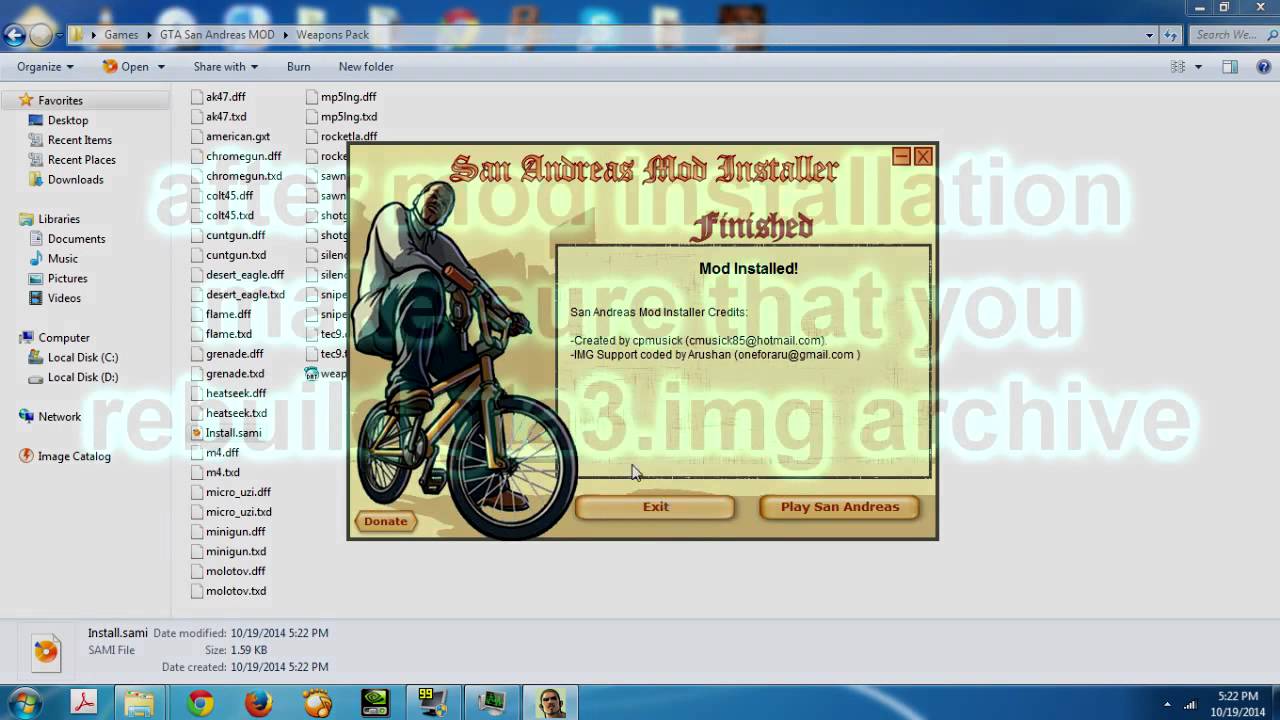Open the Fraps 99 taskbar icon
Image resolution: width=1280 pixels, height=720 pixels.
tap(433, 703)
